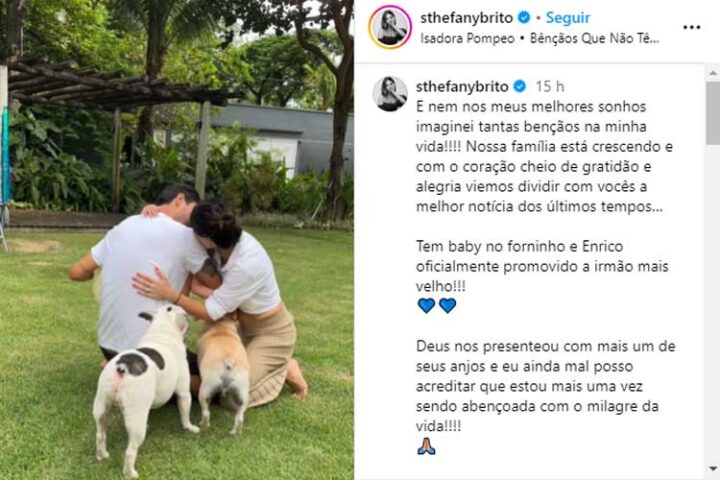The height and width of the screenshot is (480, 720).
Task: Click the praying hands emoji
Action: (x=426, y=446)
